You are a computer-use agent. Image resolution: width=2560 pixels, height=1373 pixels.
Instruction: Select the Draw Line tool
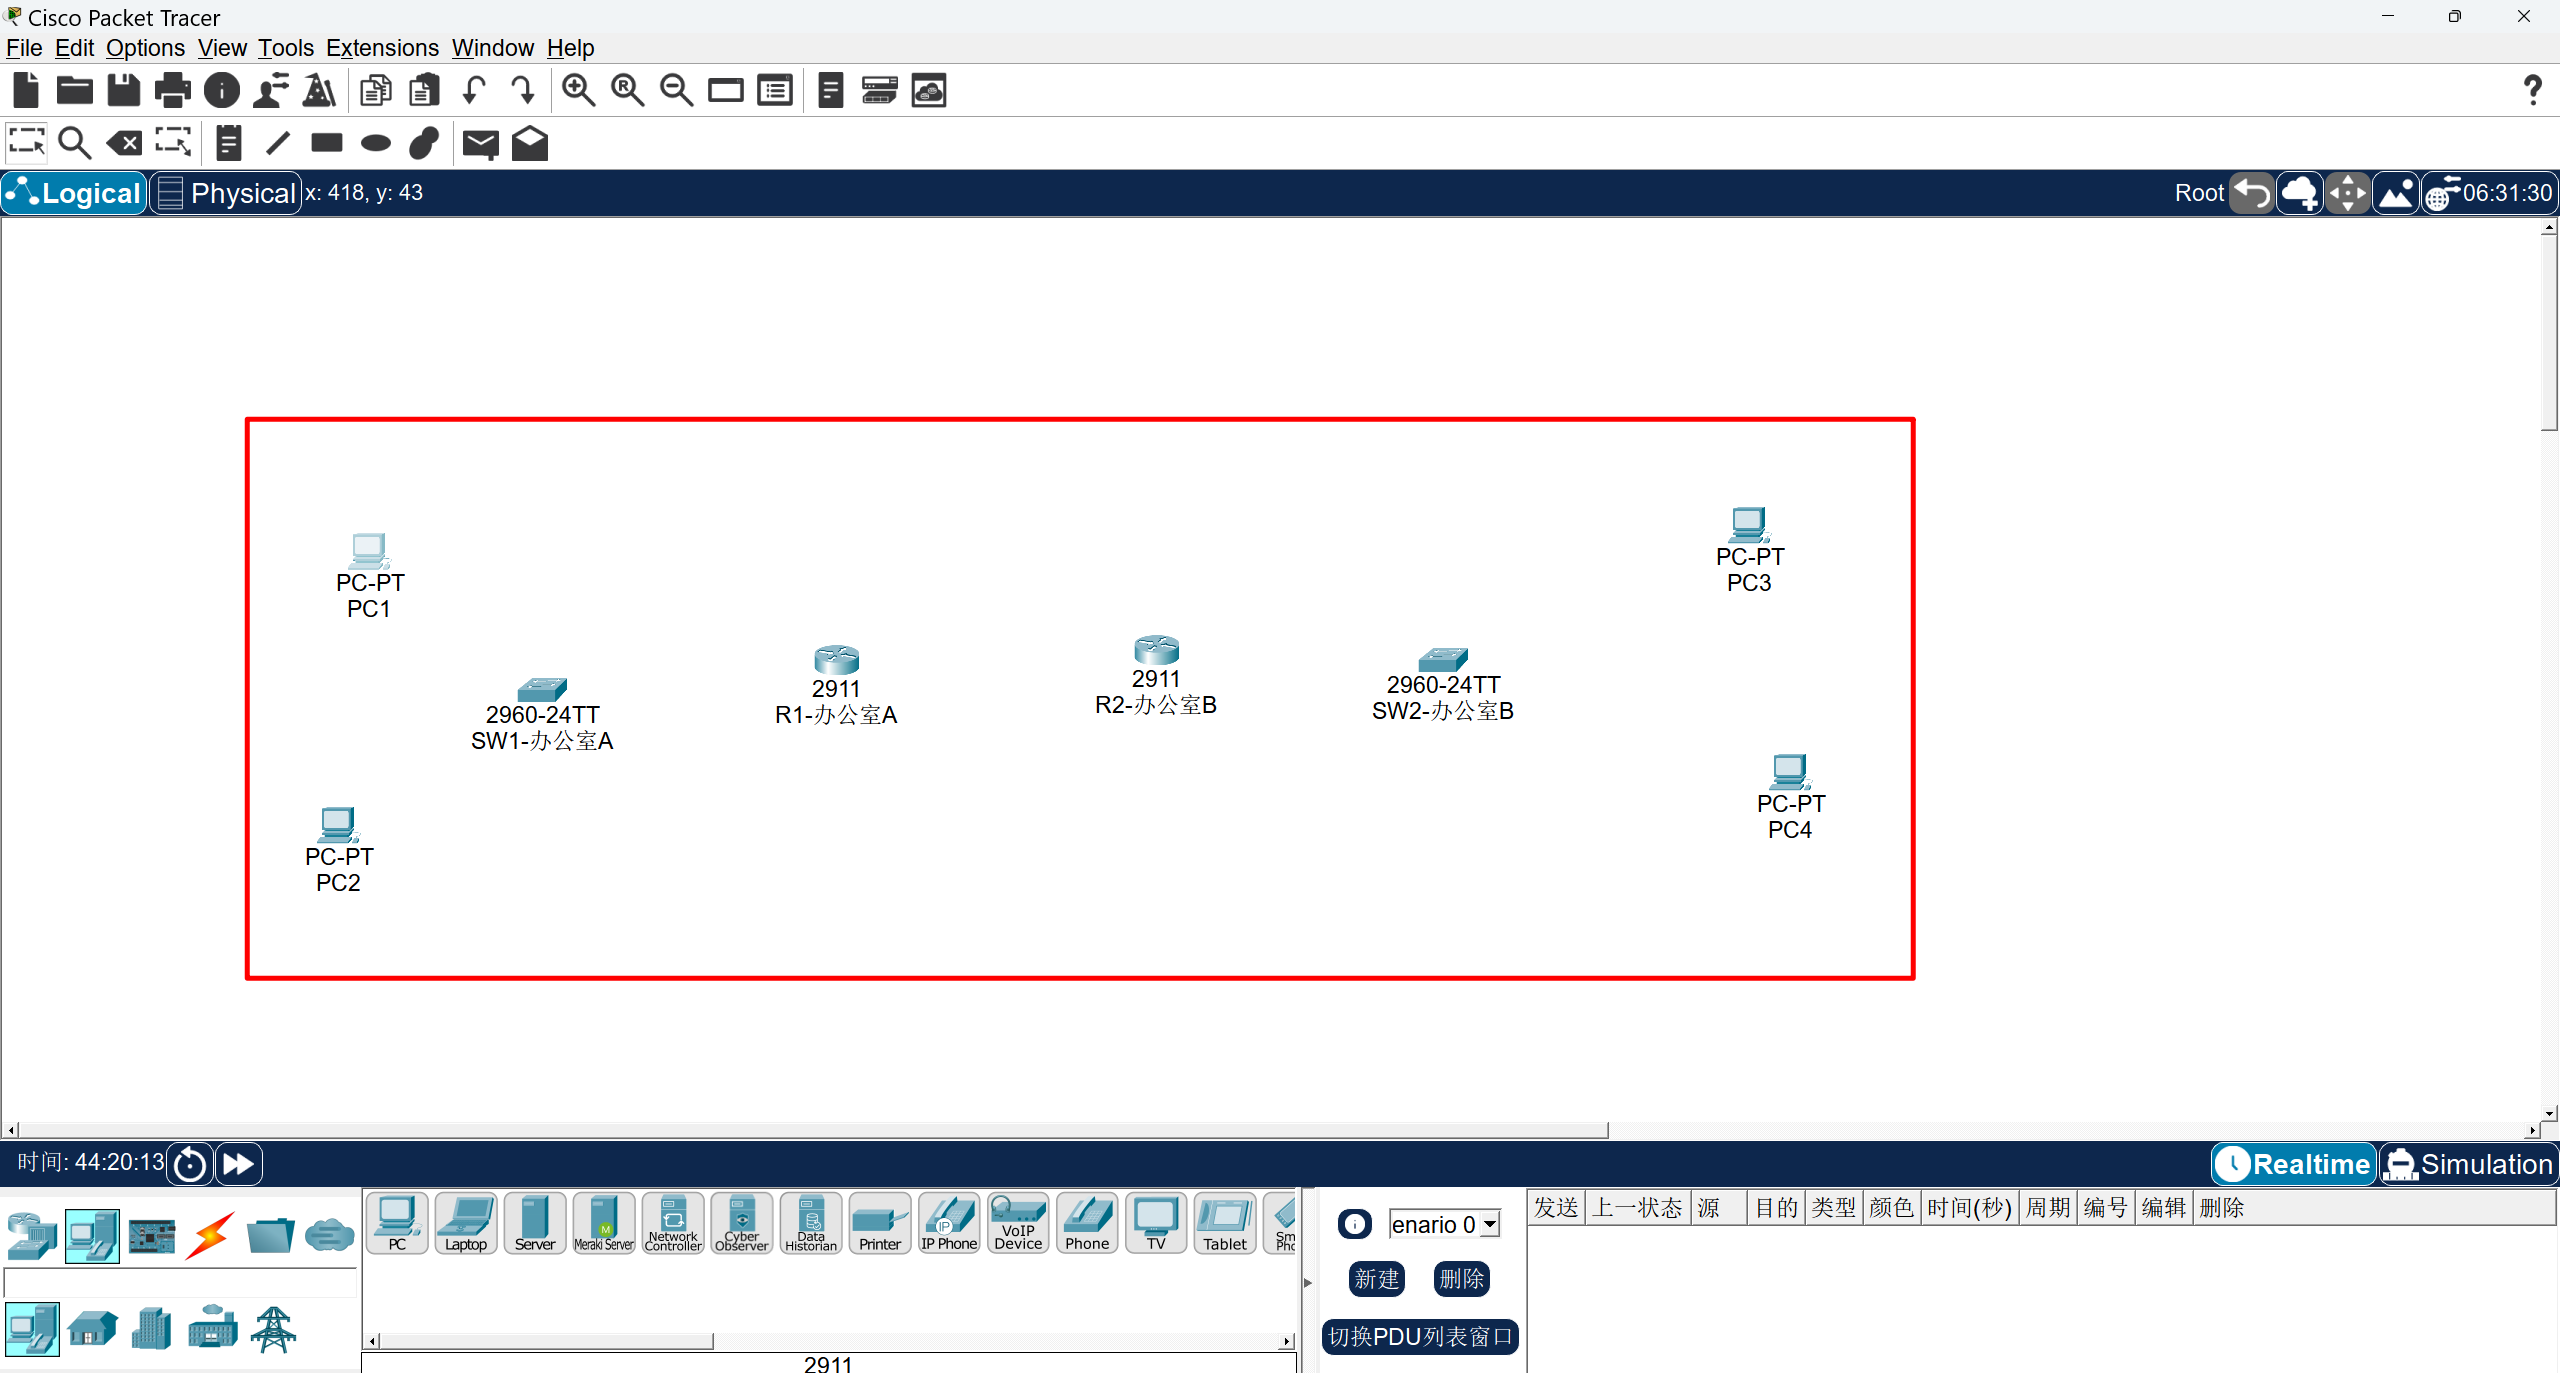(278, 143)
